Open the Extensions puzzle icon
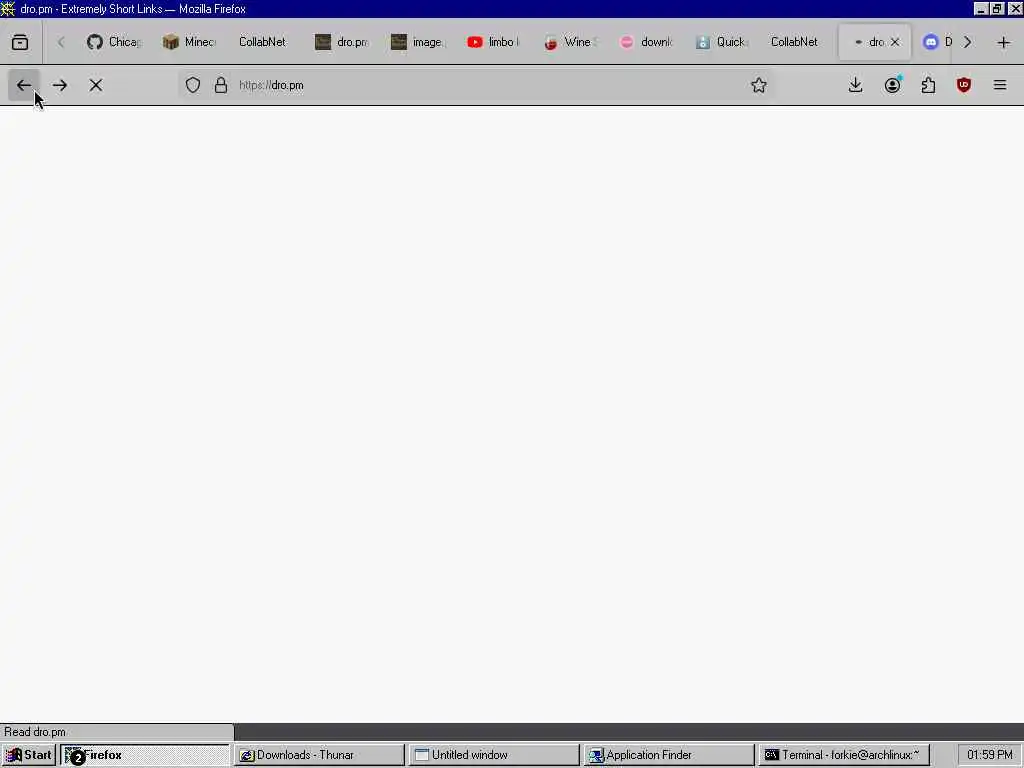The width and height of the screenshot is (1024, 768). [x=928, y=85]
